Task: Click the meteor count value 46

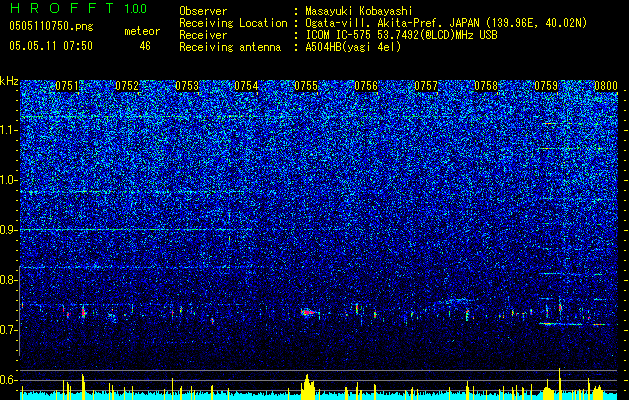Action: (x=145, y=46)
